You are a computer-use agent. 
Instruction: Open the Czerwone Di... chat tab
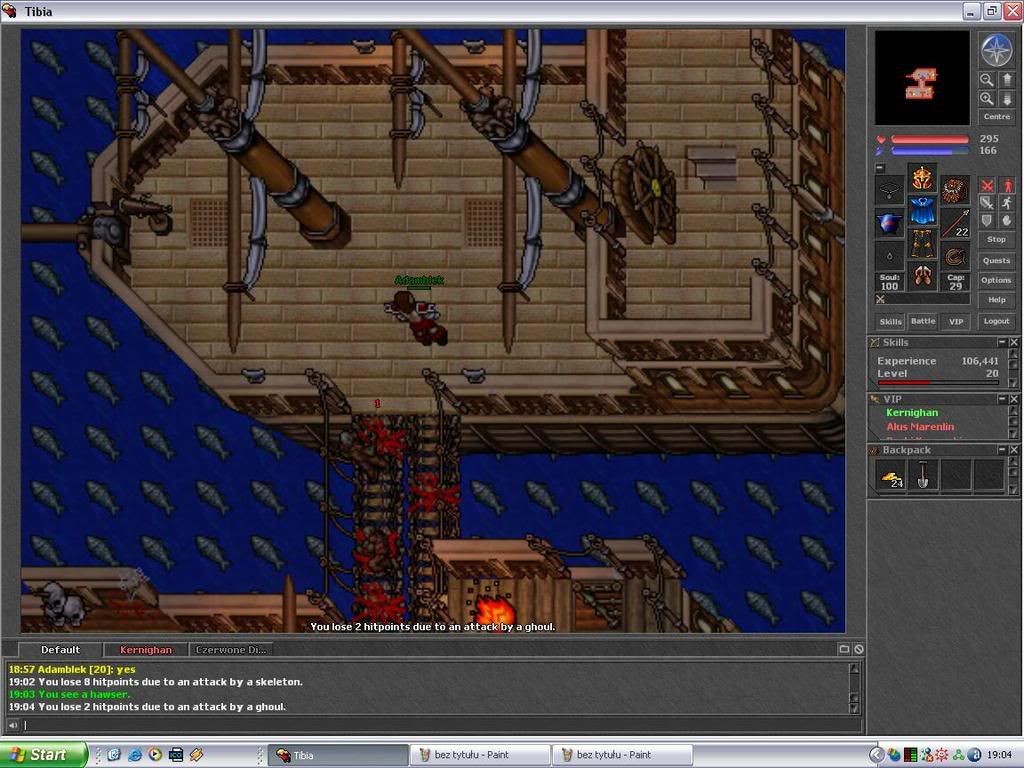click(231, 650)
